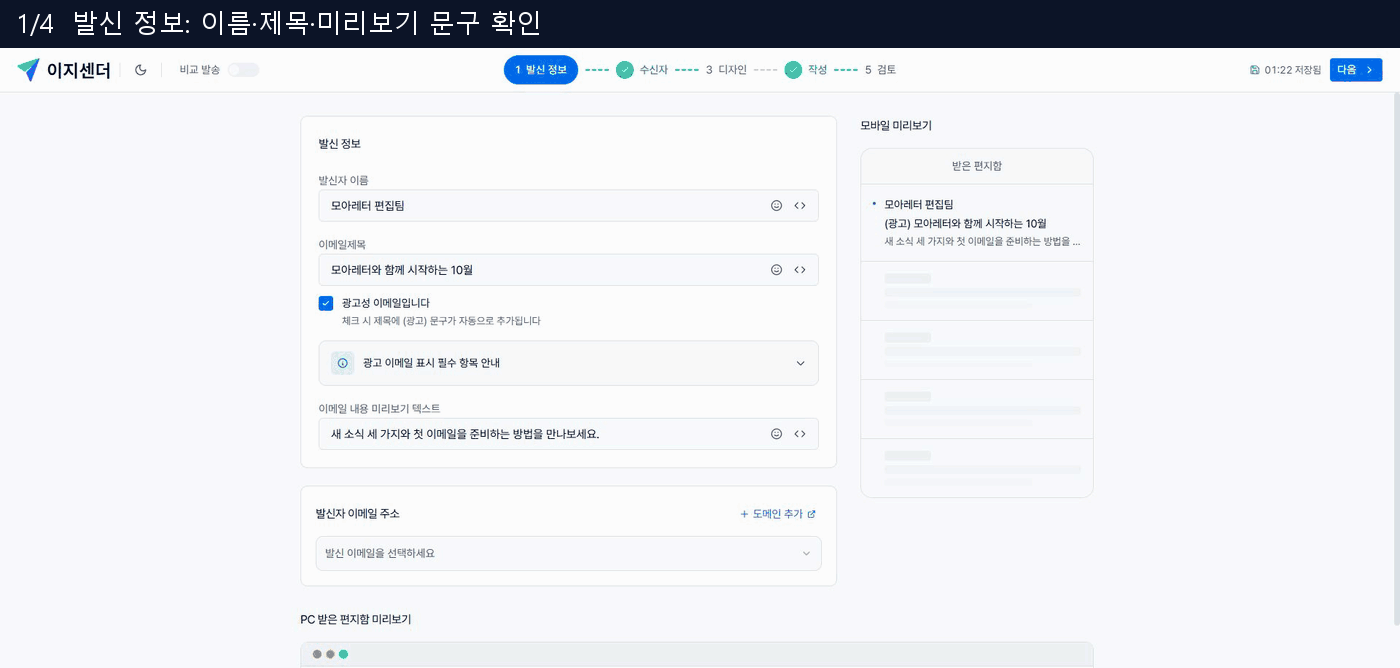Insert merge code in 발신자 이름 field
The width and height of the screenshot is (1400, 668).
tap(800, 206)
